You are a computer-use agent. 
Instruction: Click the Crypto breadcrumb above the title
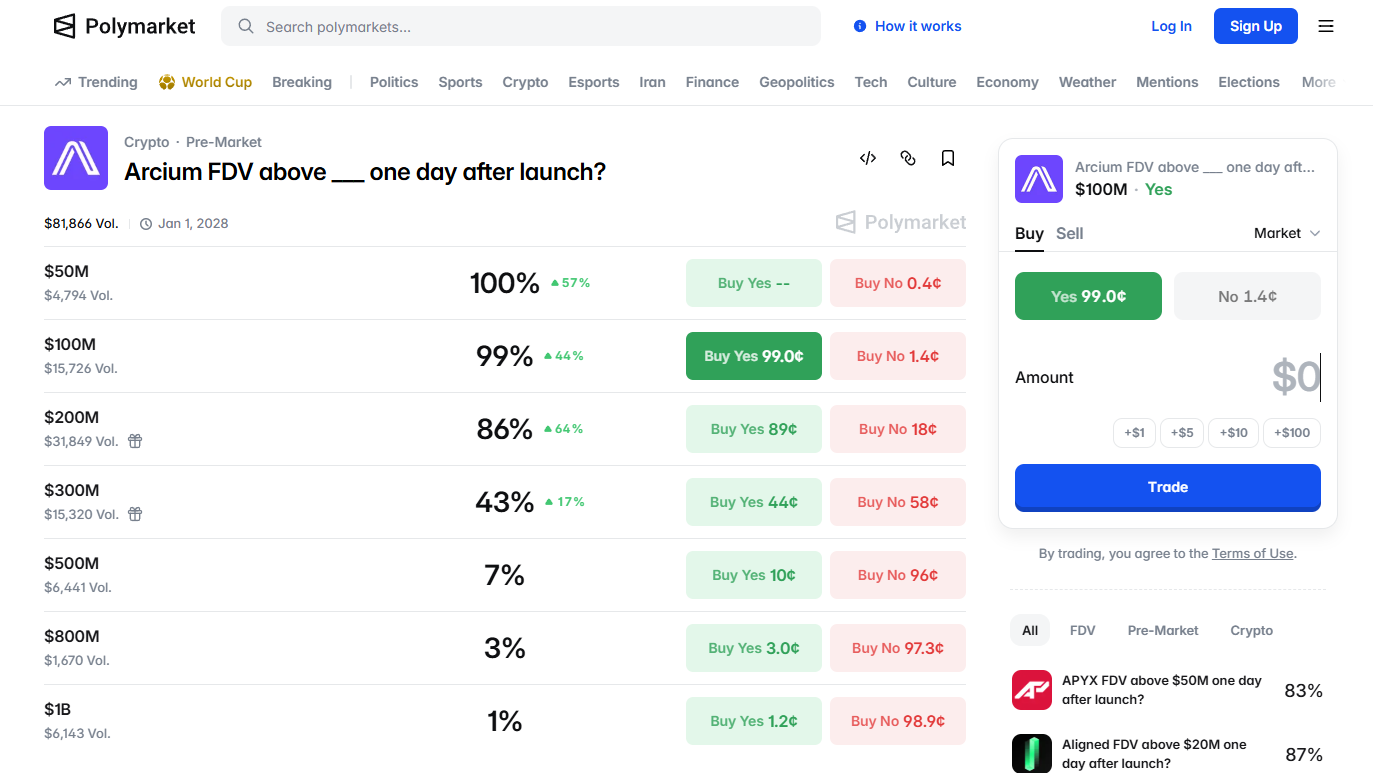147,142
